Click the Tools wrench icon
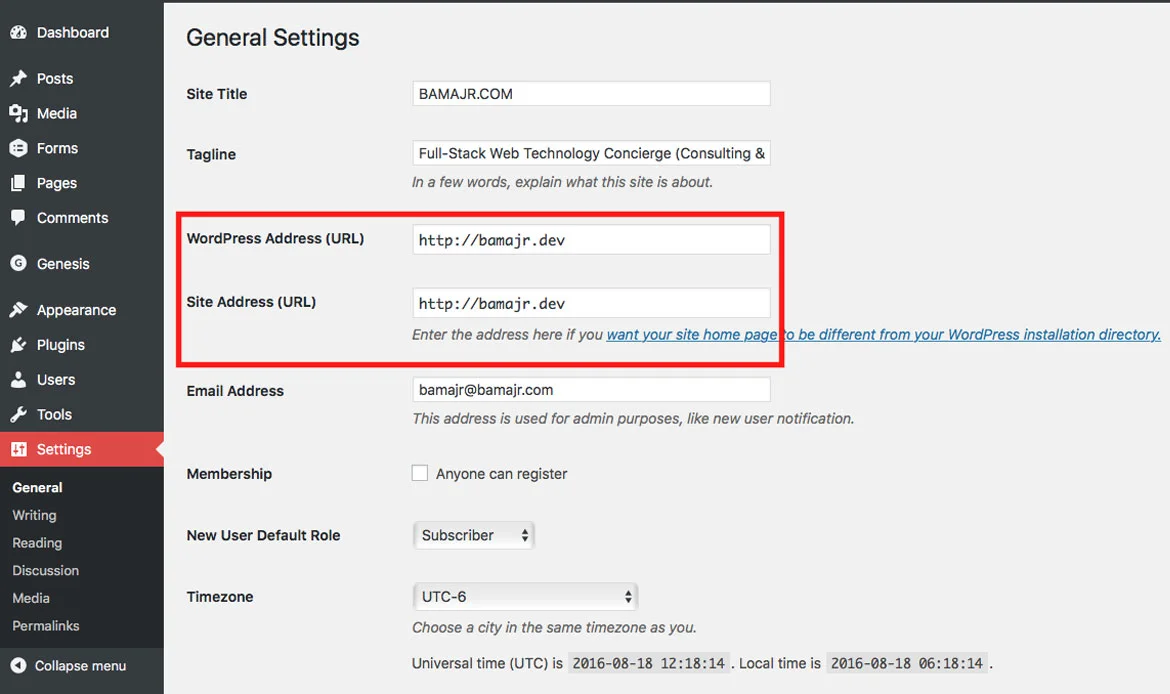Image resolution: width=1170 pixels, height=694 pixels. point(18,415)
